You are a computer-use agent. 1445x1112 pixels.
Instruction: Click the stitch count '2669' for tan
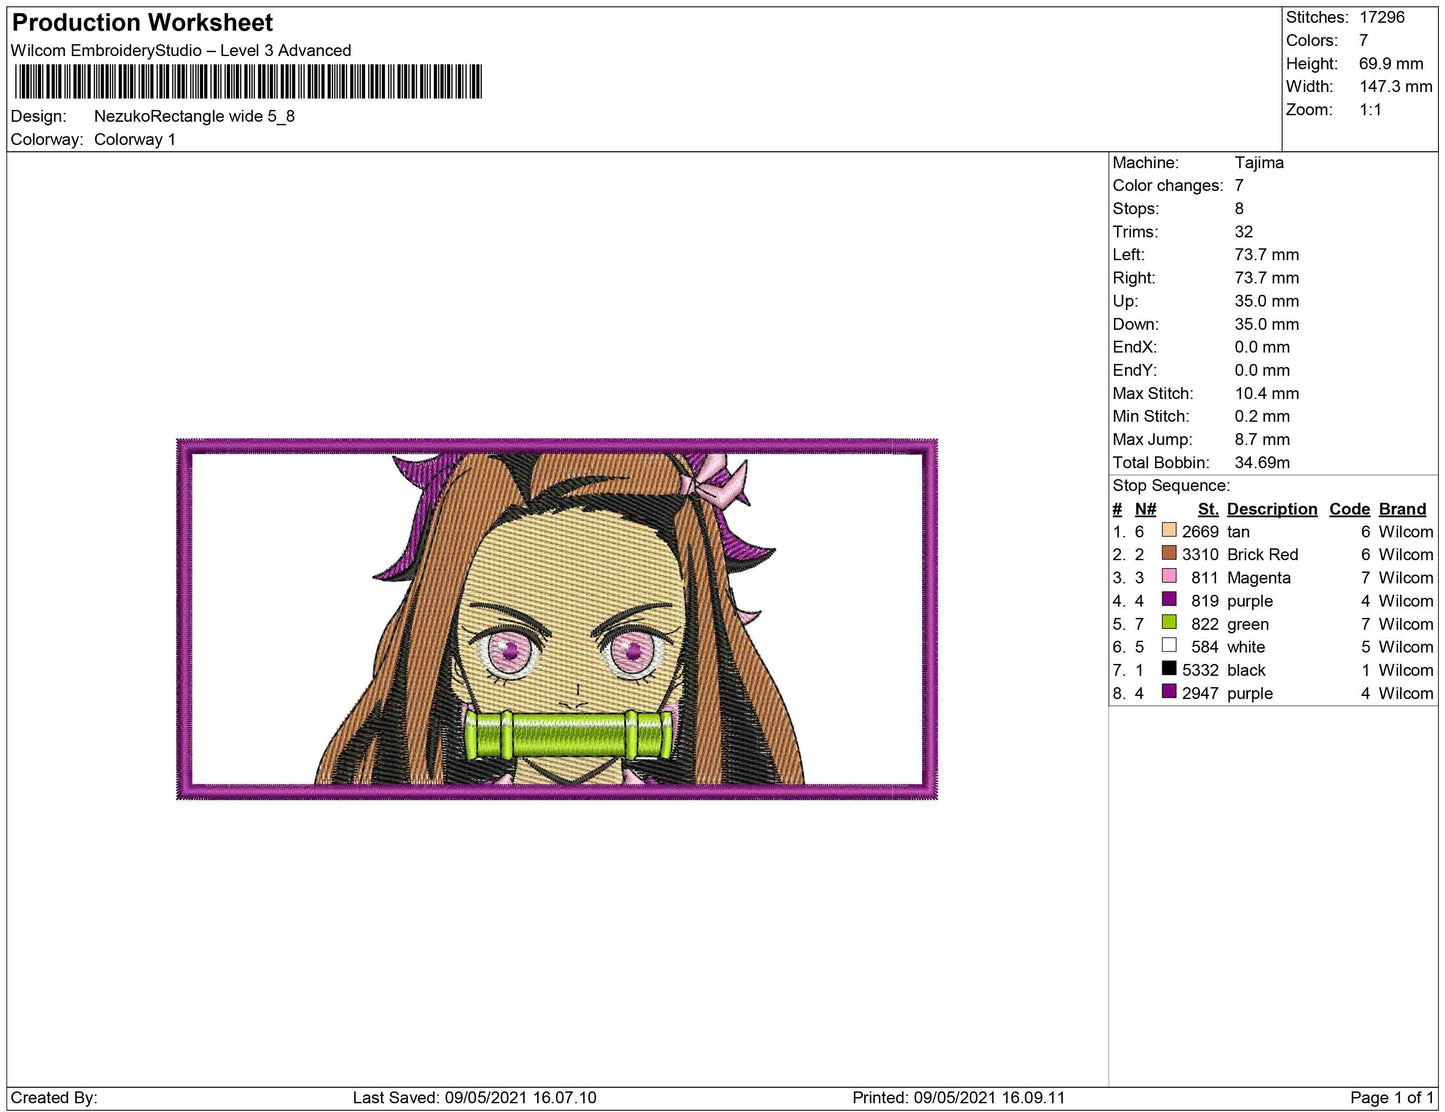coord(1200,532)
